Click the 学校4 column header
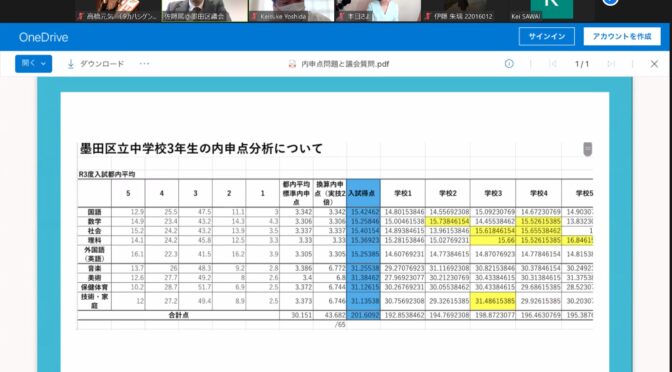This screenshot has width=672, height=372. coord(538,193)
